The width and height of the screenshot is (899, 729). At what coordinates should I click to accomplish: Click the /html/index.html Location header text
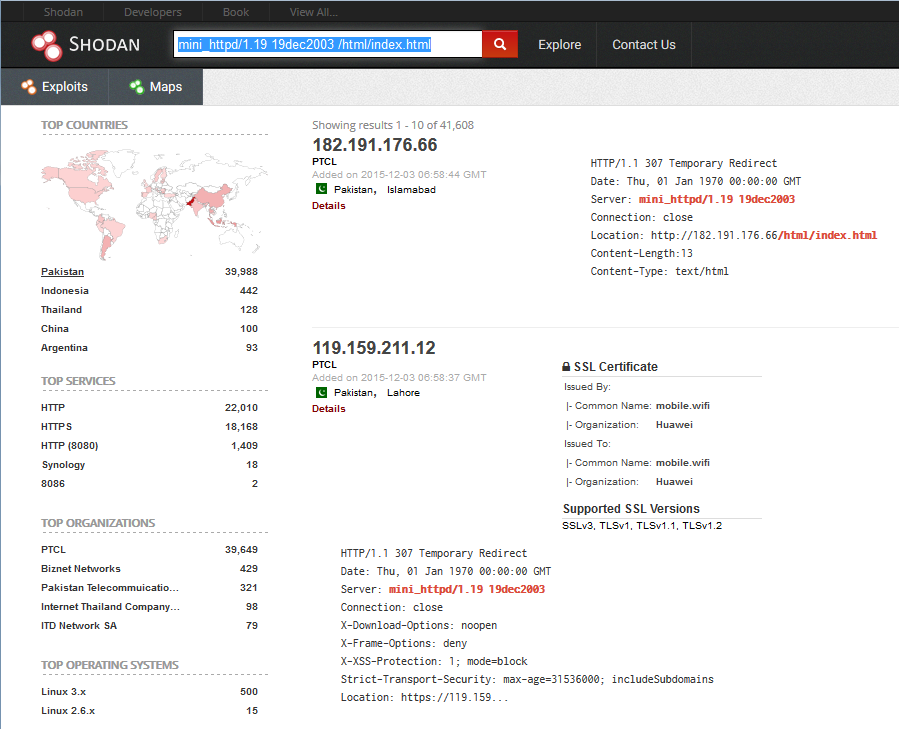[x=827, y=235]
